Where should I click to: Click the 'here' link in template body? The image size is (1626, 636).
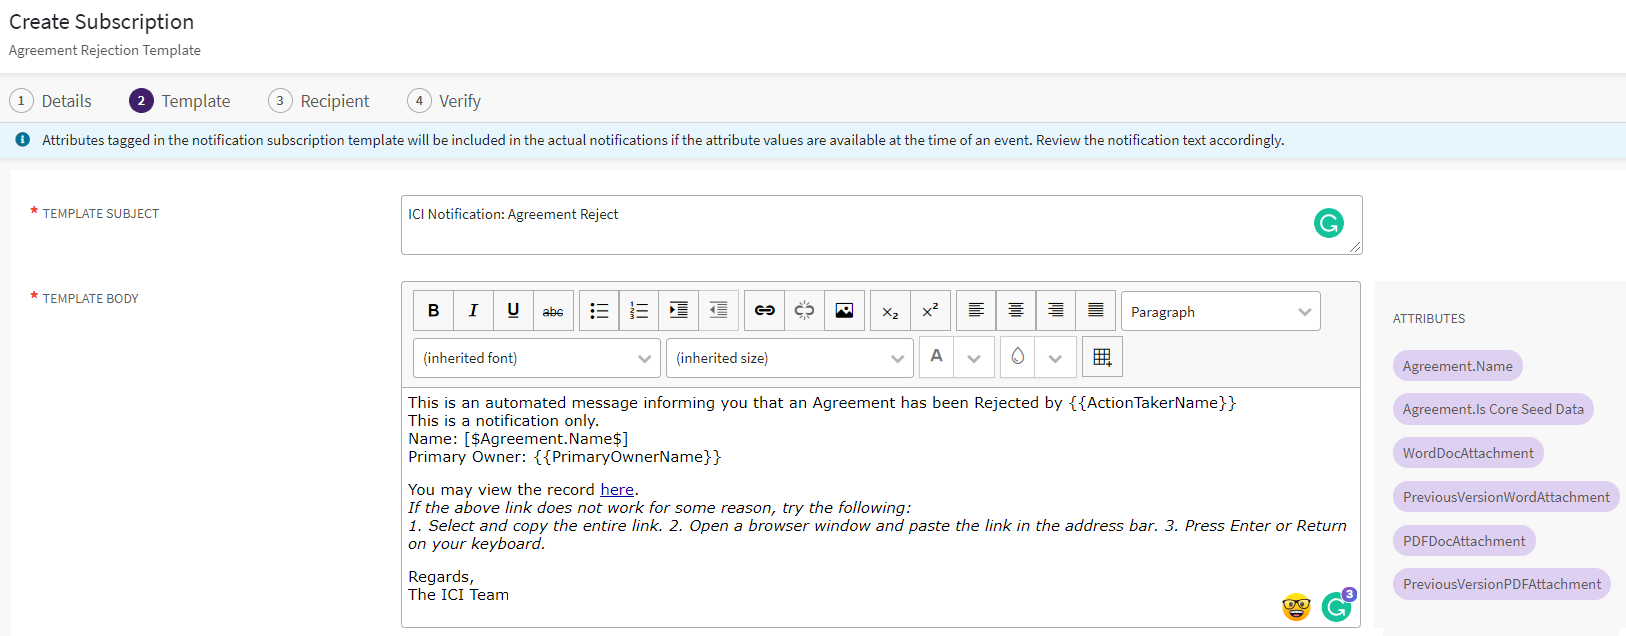[616, 490]
